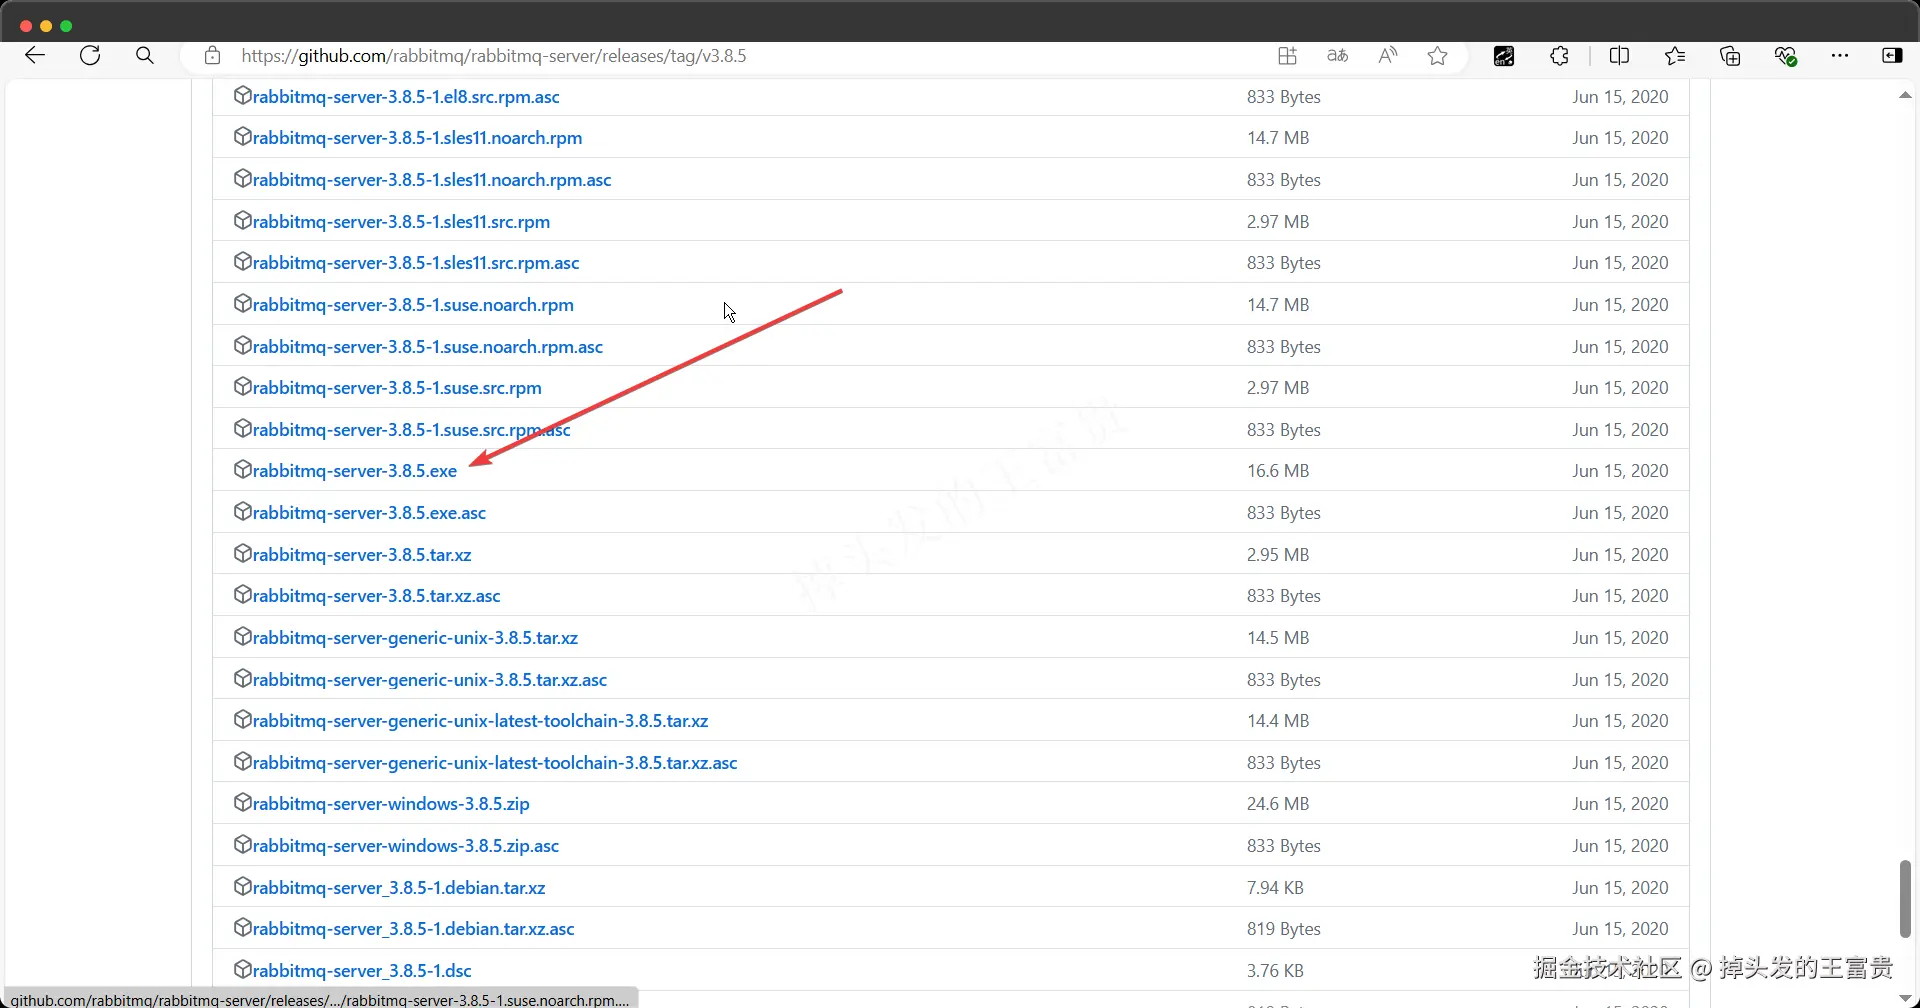Viewport: 1920px width, 1008px height.
Task: Click package icon beside rabbitmq-server-3.8.5-1.suse.src.rpm
Action: pyautogui.click(x=242, y=387)
